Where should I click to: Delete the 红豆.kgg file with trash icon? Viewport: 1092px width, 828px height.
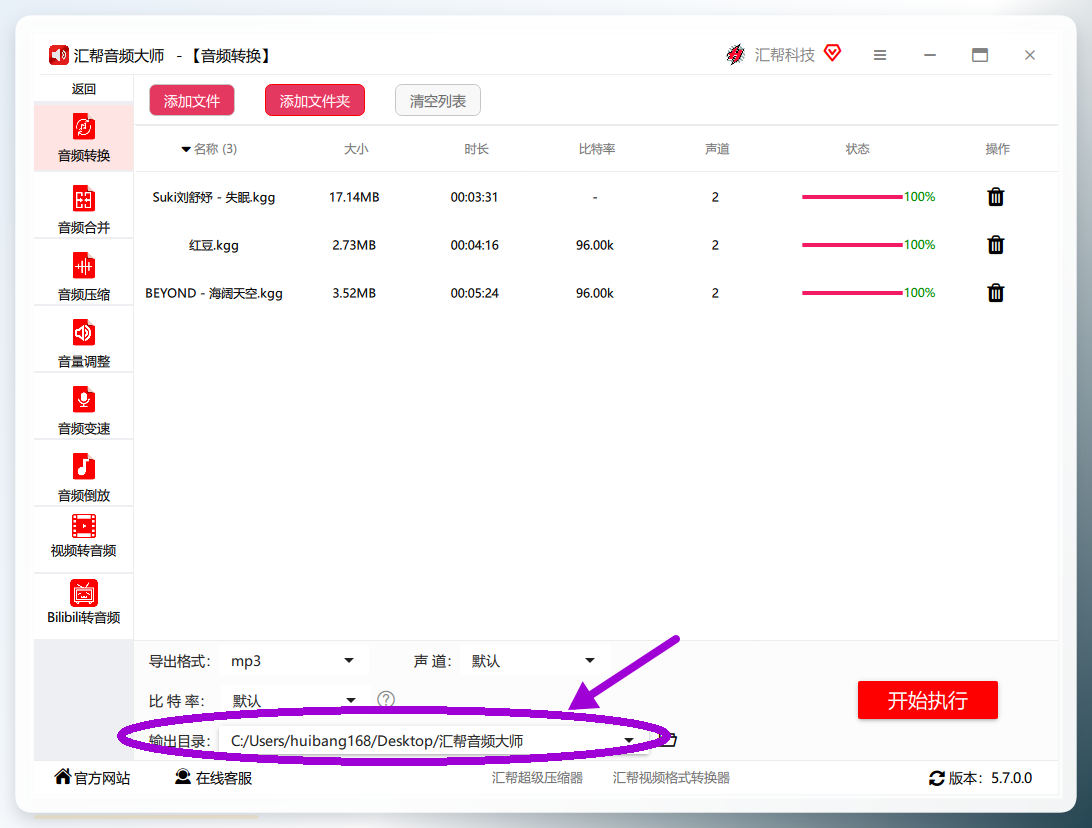tap(995, 244)
